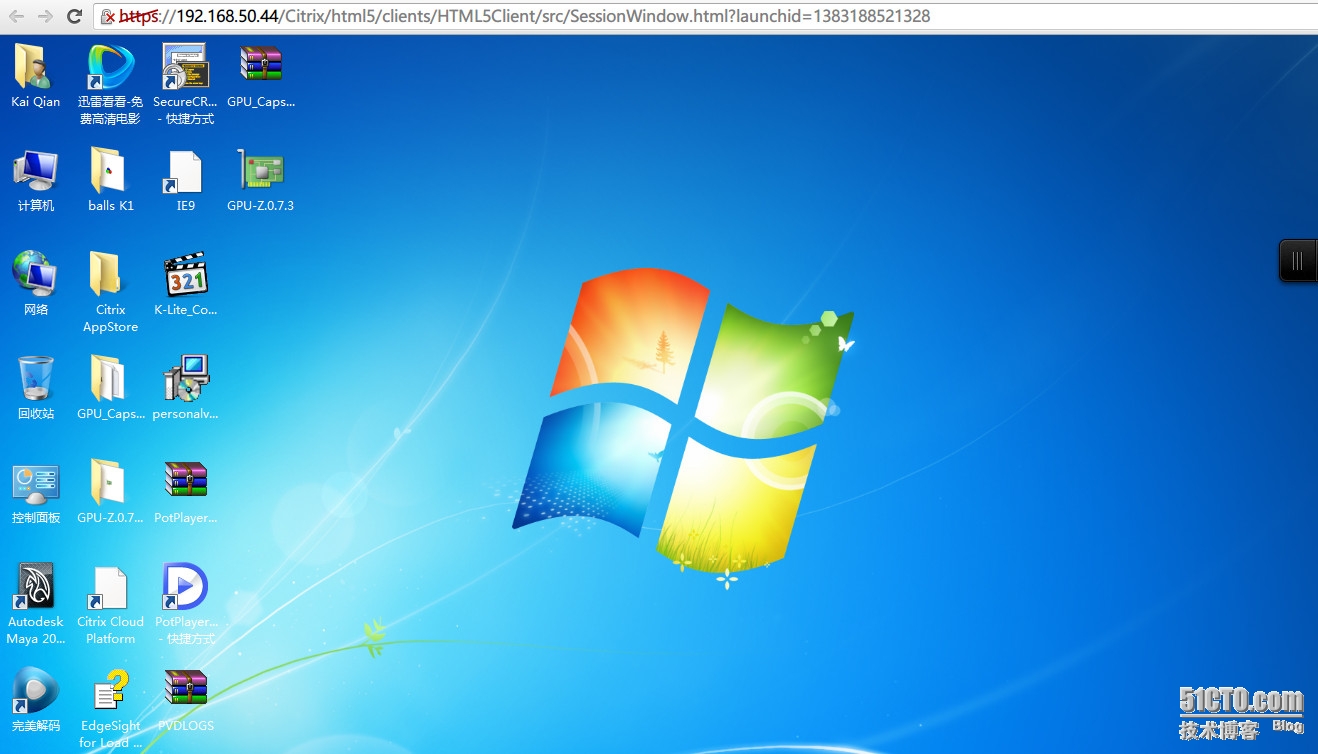This screenshot has width=1318, height=754.
Task: Open the 网络 network icon
Action: tap(35, 274)
